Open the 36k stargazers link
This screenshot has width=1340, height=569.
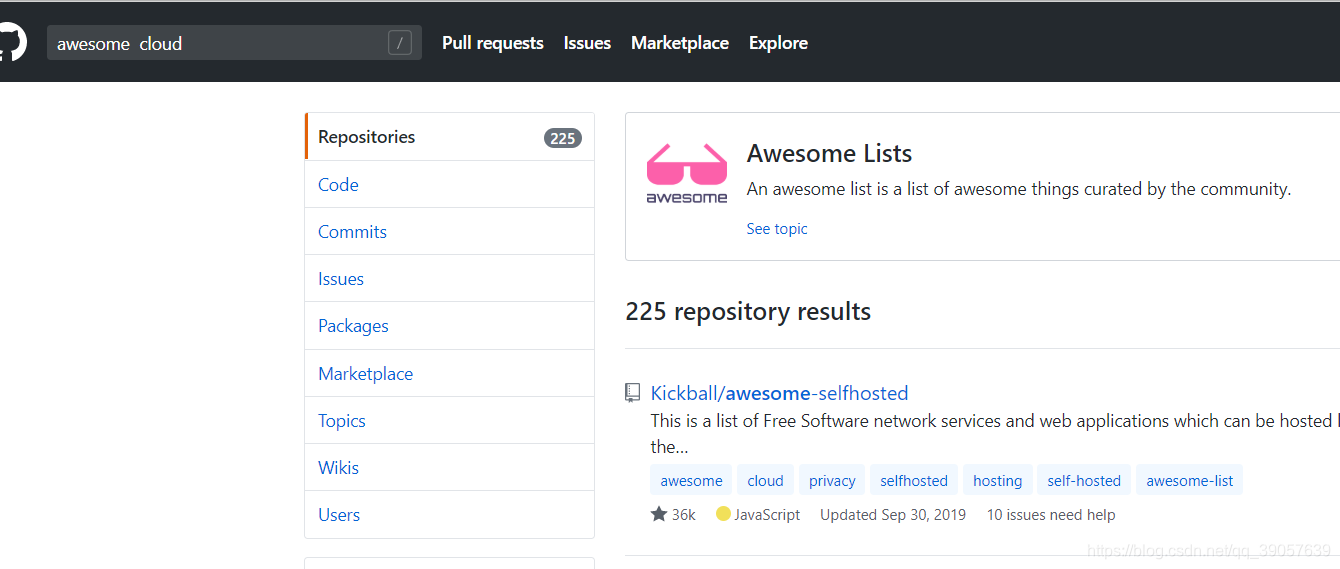click(673, 514)
